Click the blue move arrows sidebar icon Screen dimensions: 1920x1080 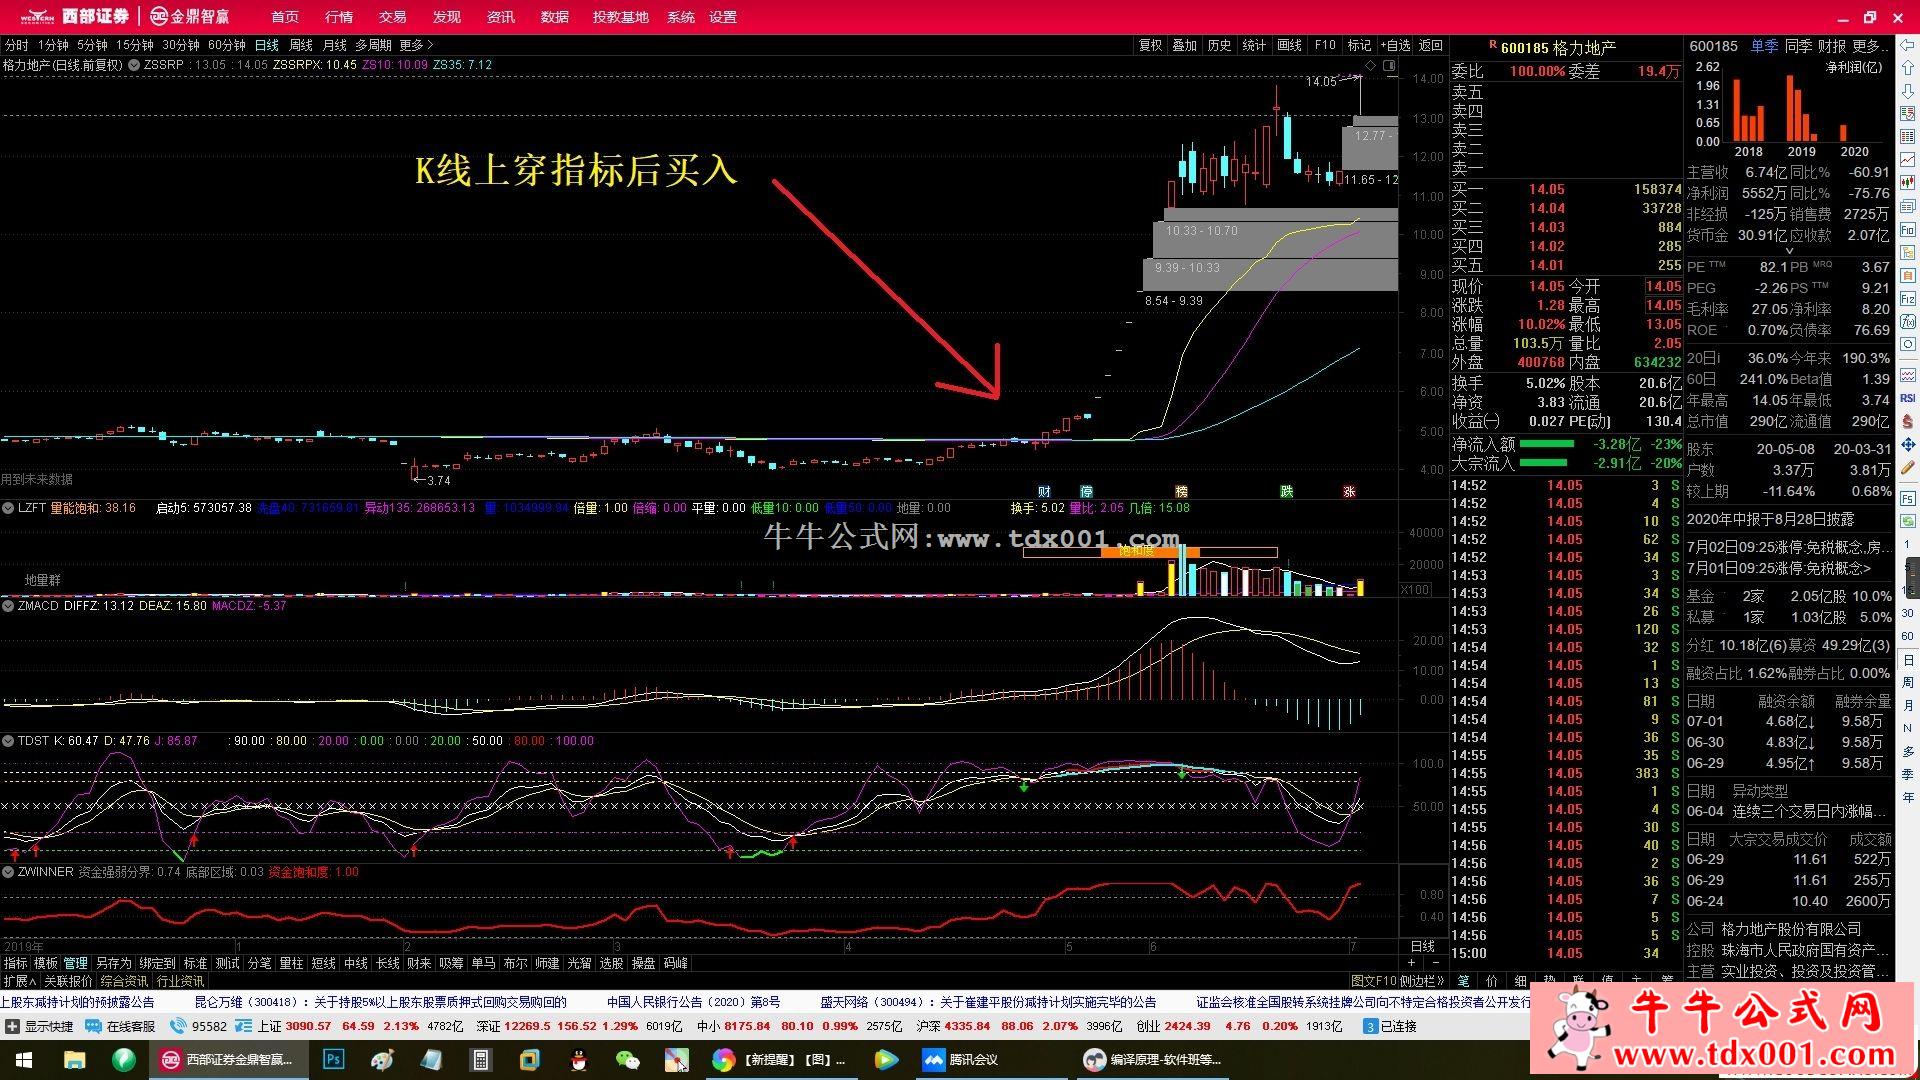pos(1908,443)
